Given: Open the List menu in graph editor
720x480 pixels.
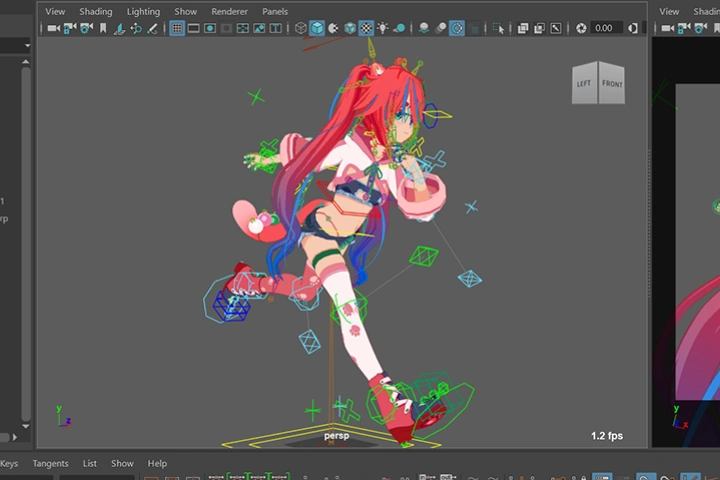Looking at the screenshot, I should [x=90, y=463].
